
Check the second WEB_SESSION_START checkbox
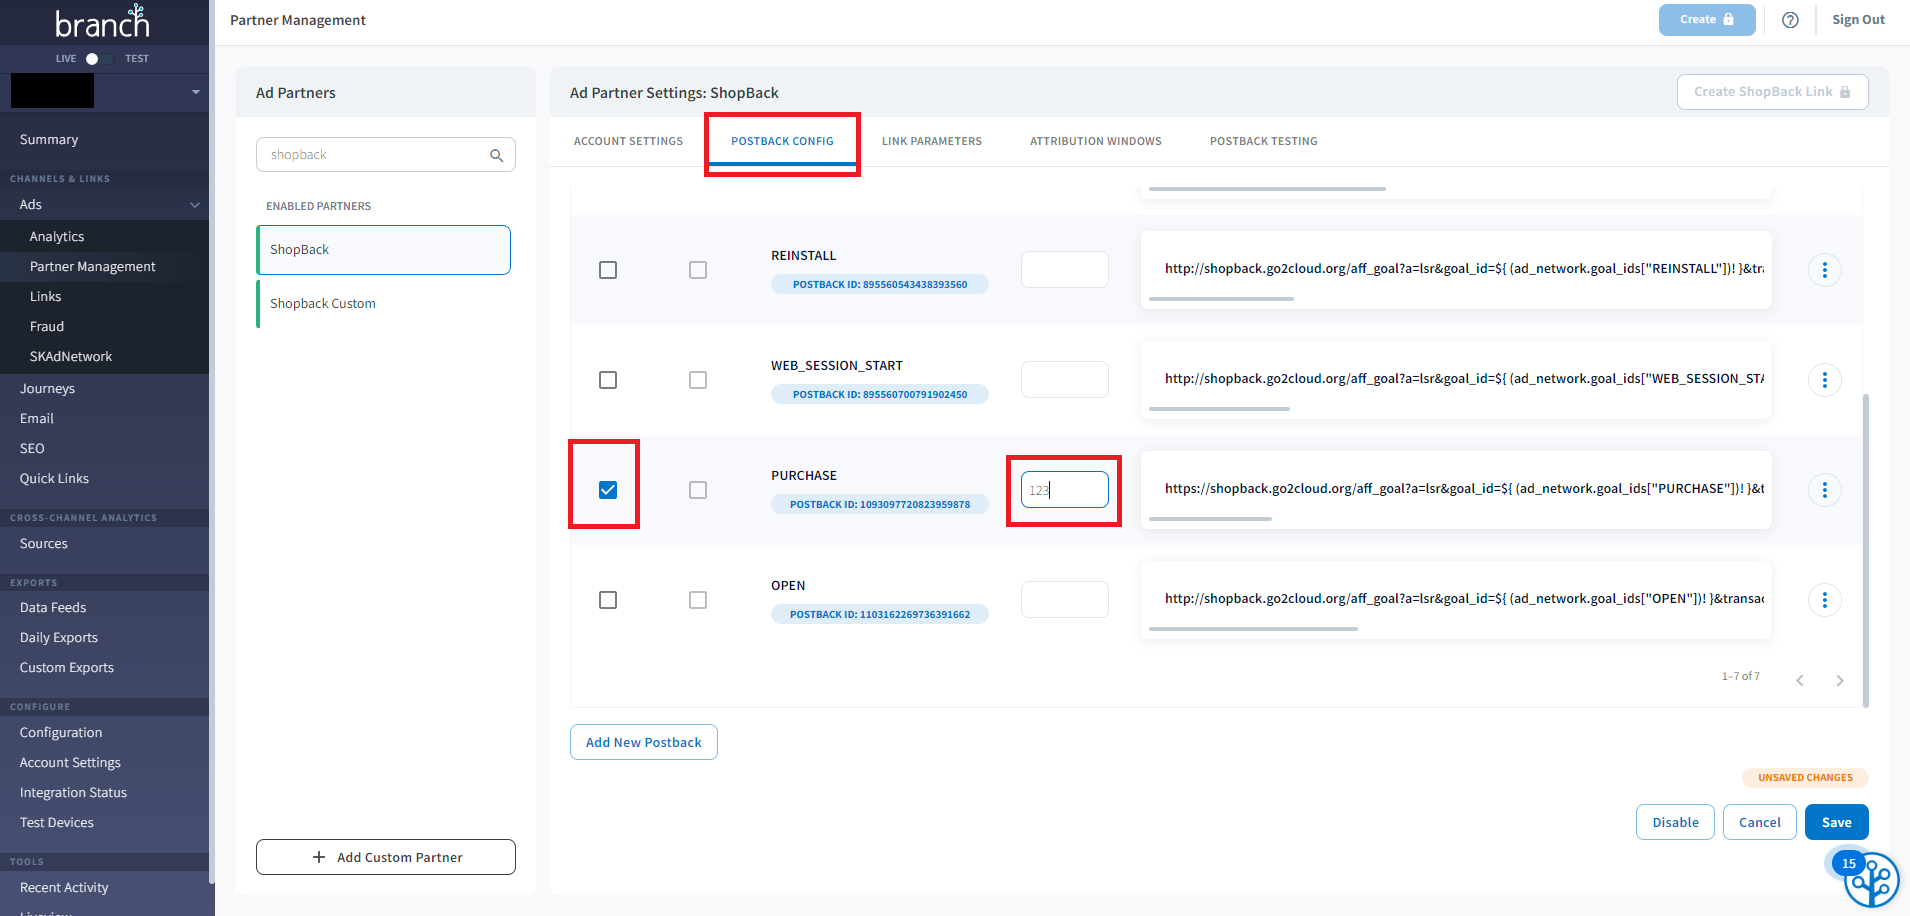point(698,380)
